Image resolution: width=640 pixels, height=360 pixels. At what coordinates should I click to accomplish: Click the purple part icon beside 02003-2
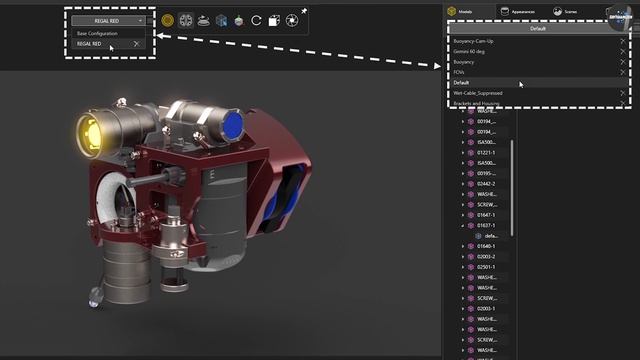coord(471,257)
